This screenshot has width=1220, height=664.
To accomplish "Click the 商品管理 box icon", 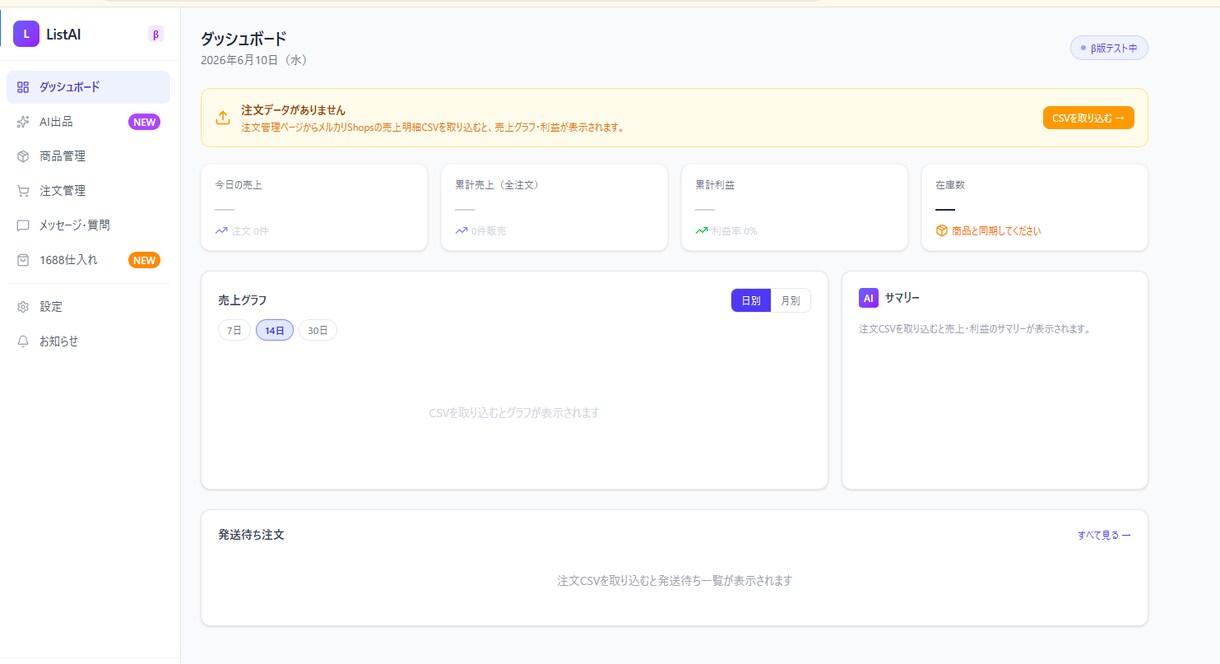I will pyautogui.click(x=23, y=156).
